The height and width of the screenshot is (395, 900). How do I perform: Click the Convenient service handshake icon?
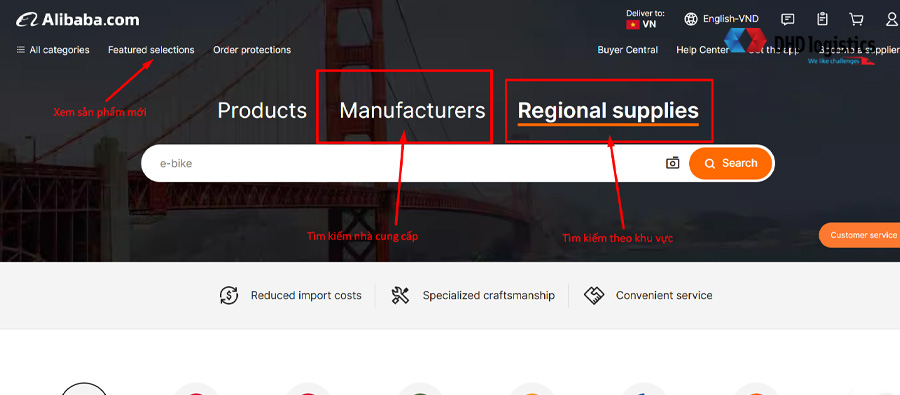pyautogui.click(x=594, y=295)
